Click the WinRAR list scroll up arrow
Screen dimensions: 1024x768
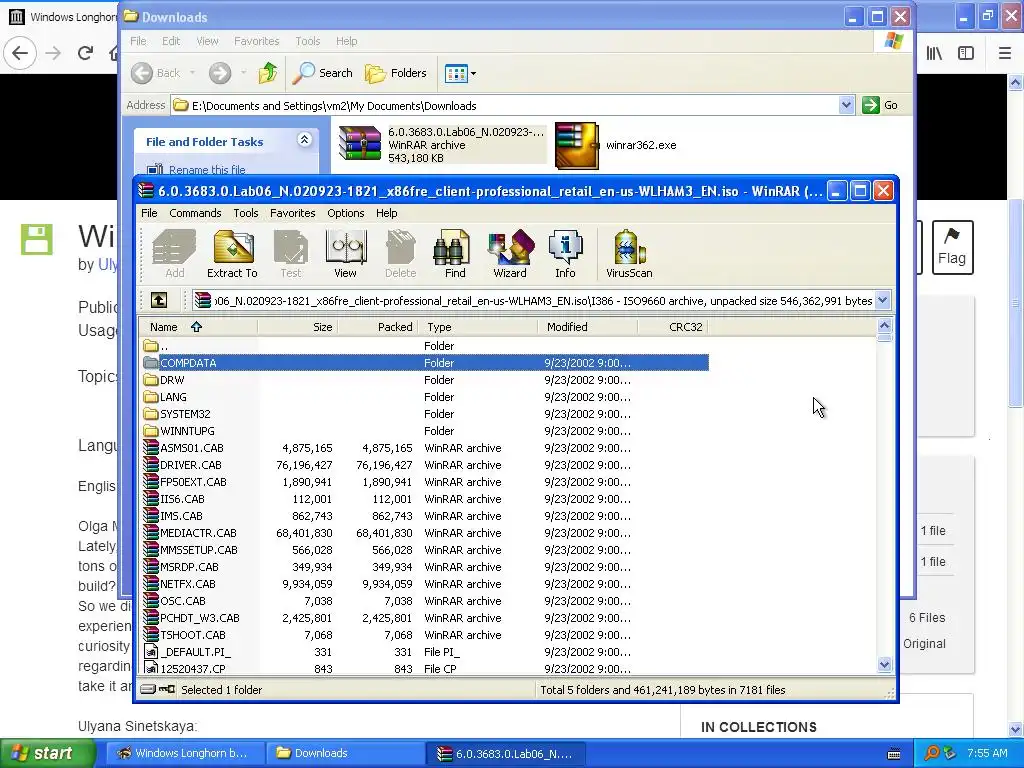(x=884, y=325)
